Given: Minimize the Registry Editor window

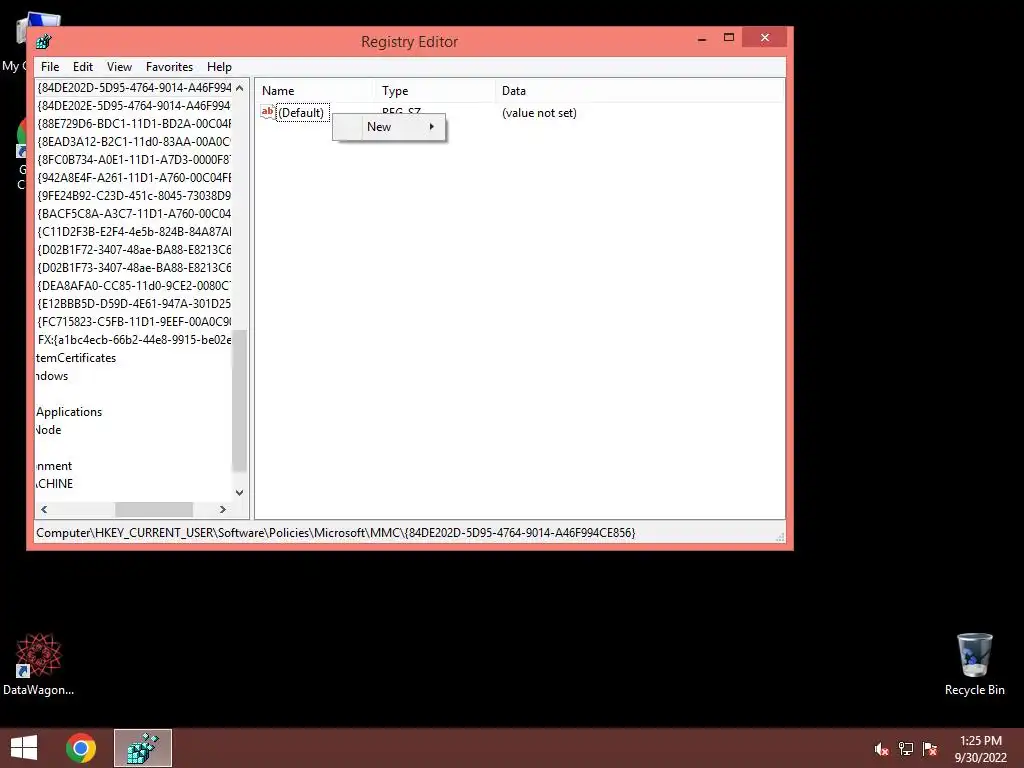Looking at the screenshot, I should coord(702,39).
